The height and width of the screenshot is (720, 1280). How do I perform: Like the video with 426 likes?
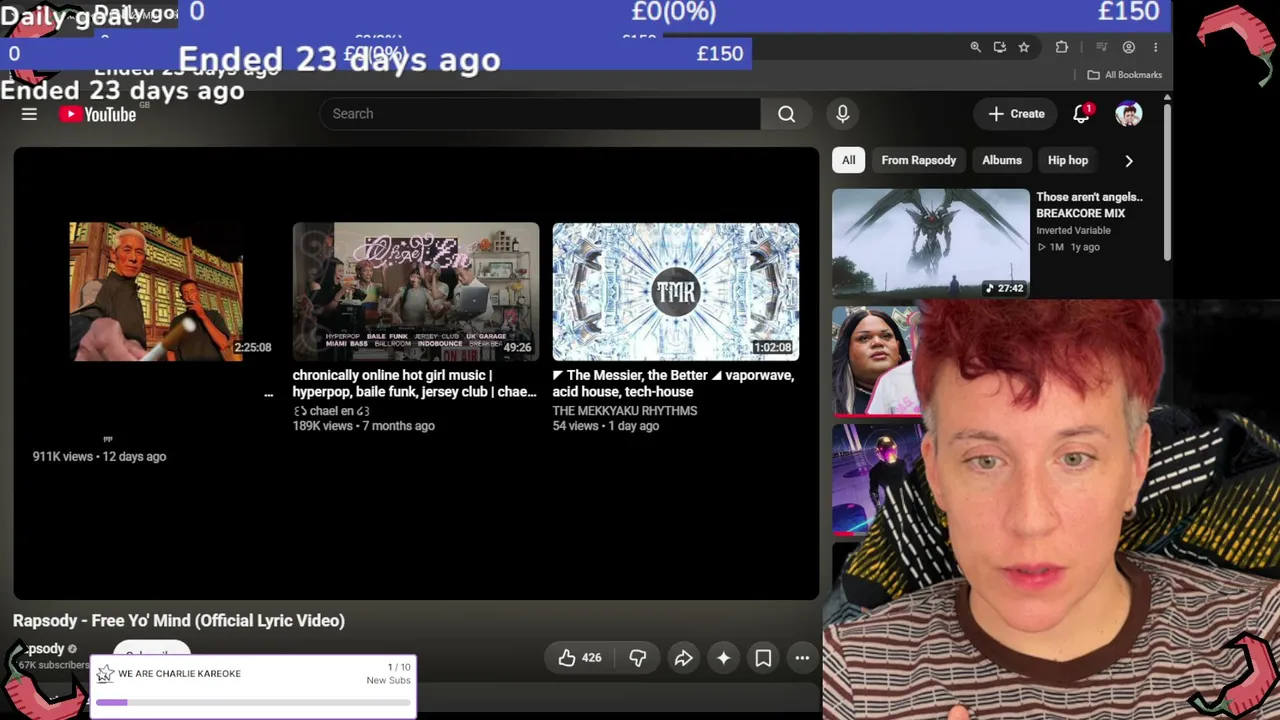click(x=580, y=658)
